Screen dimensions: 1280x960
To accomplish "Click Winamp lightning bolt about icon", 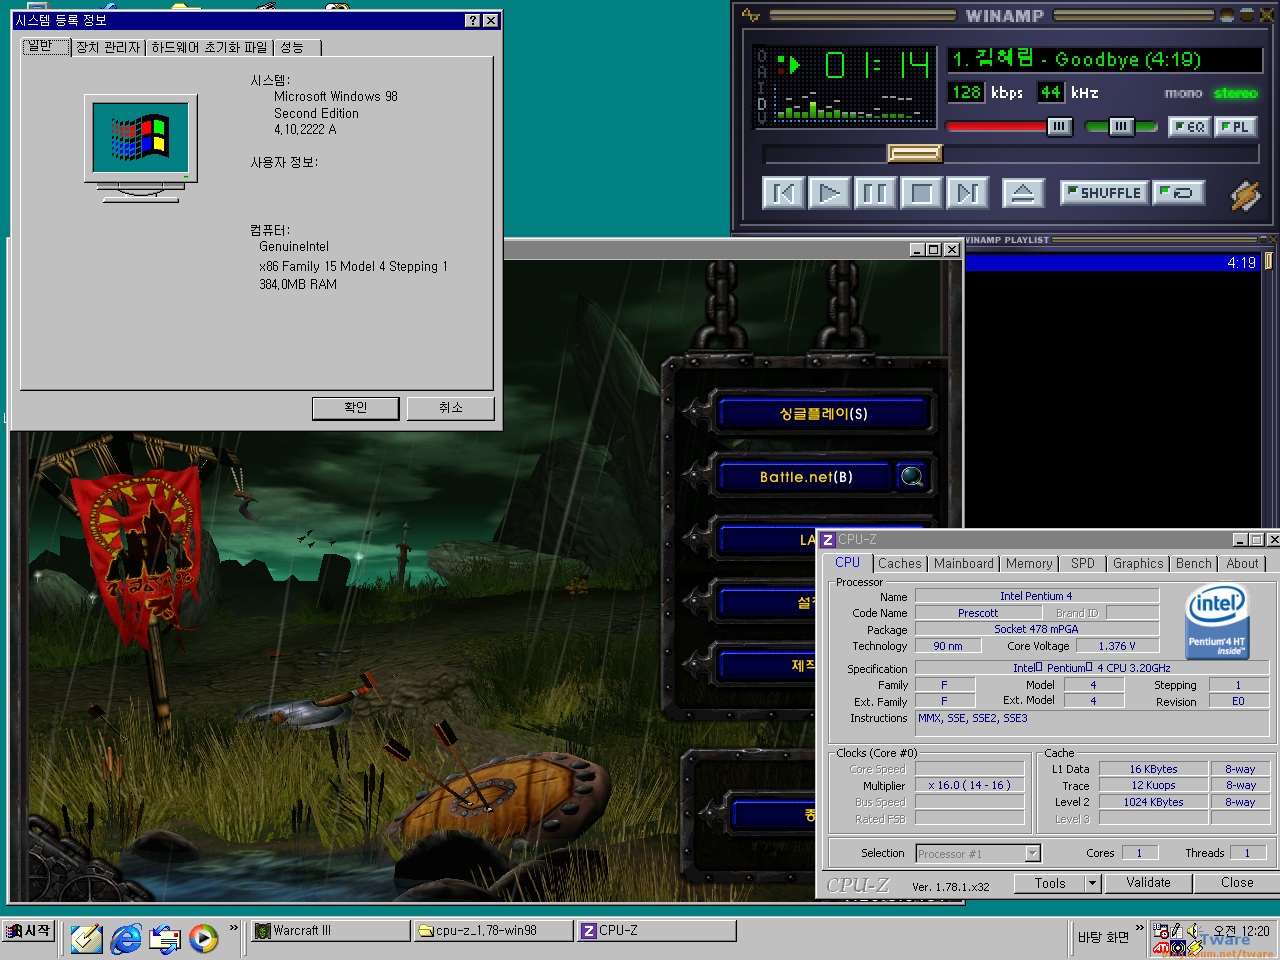I will point(1245,194).
